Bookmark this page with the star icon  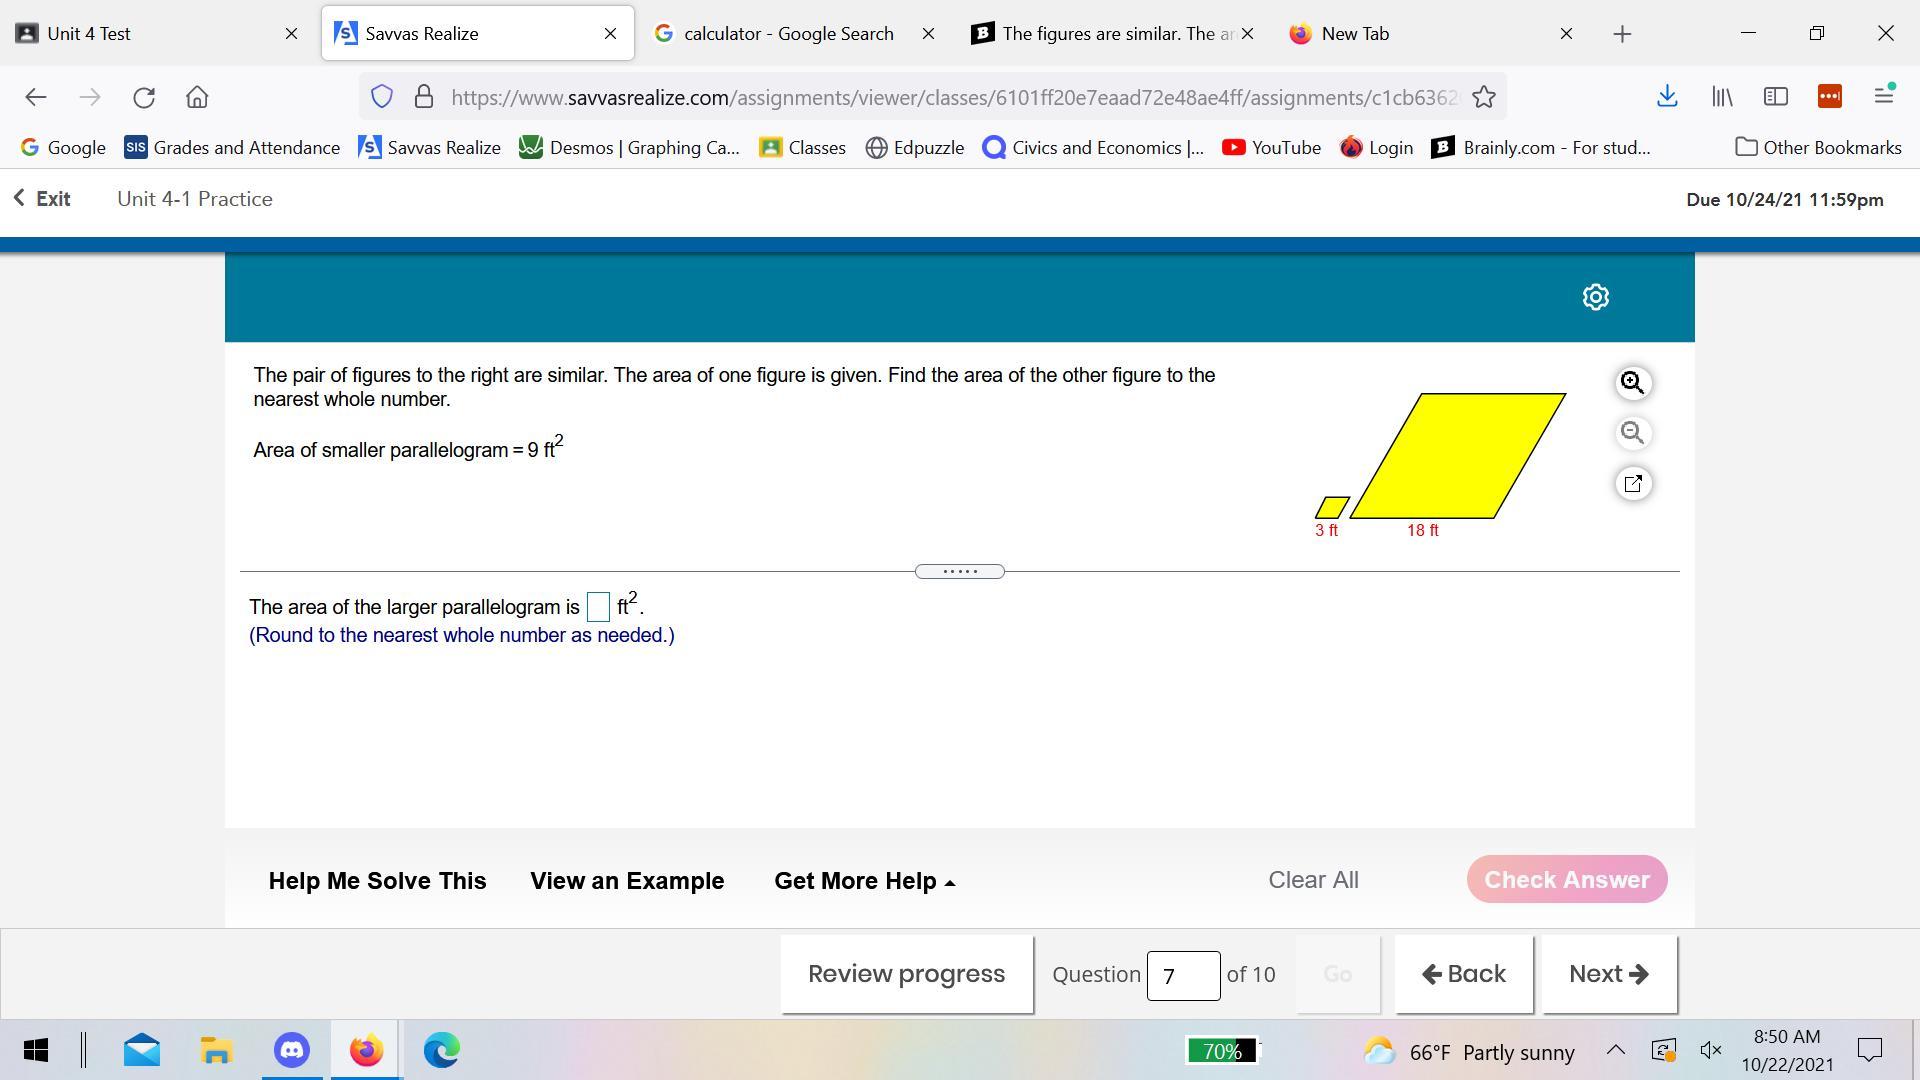click(1484, 97)
